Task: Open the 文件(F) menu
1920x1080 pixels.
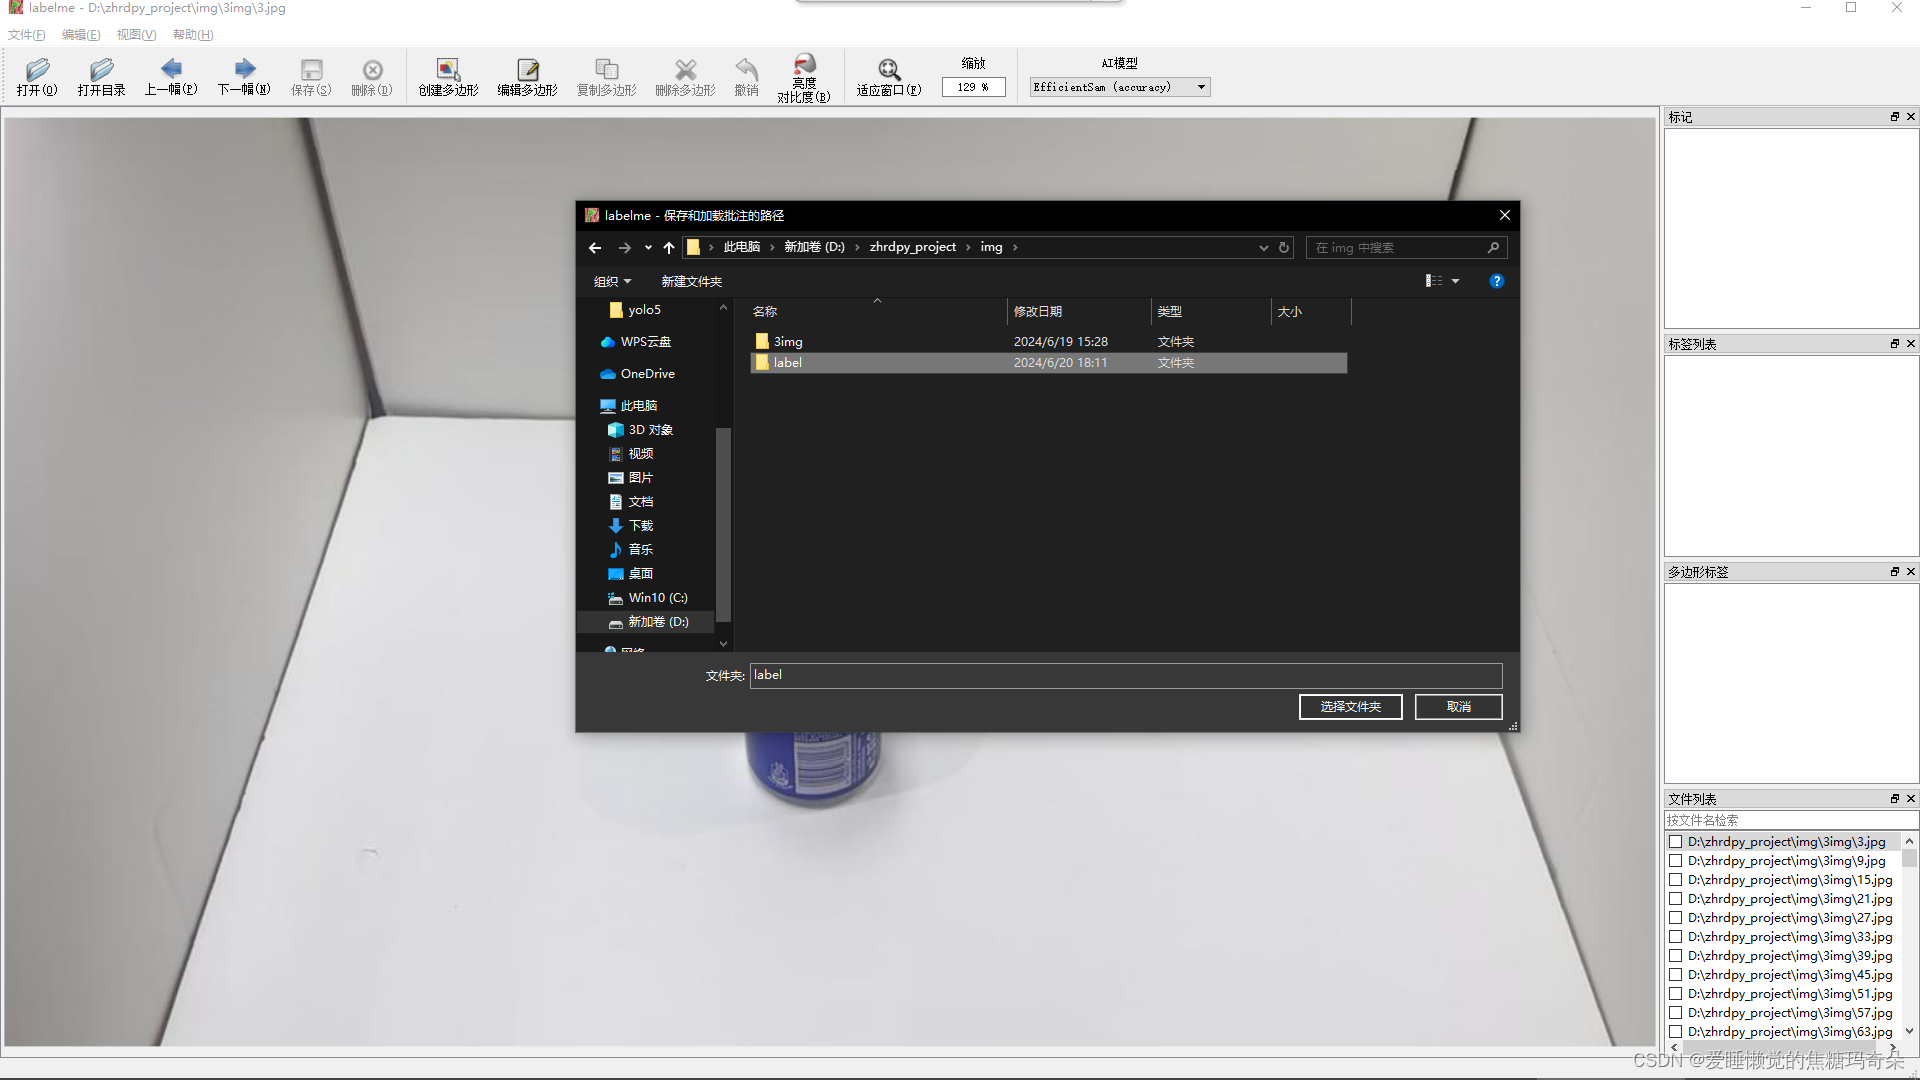Action: [27, 34]
